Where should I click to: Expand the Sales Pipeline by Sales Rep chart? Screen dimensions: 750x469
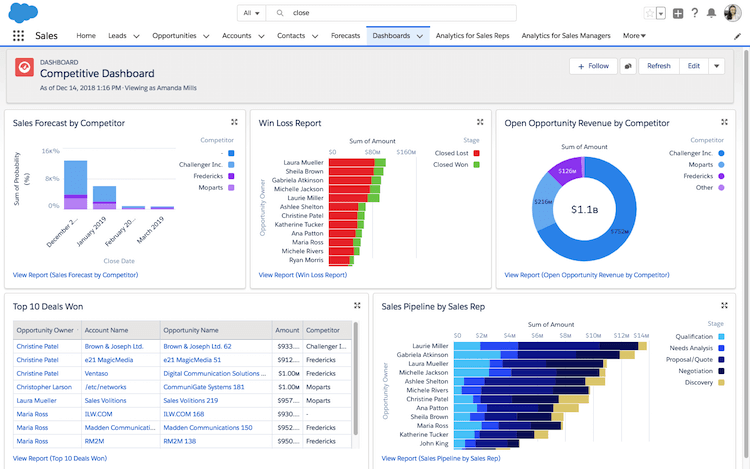pyautogui.click(x=725, y=306)
